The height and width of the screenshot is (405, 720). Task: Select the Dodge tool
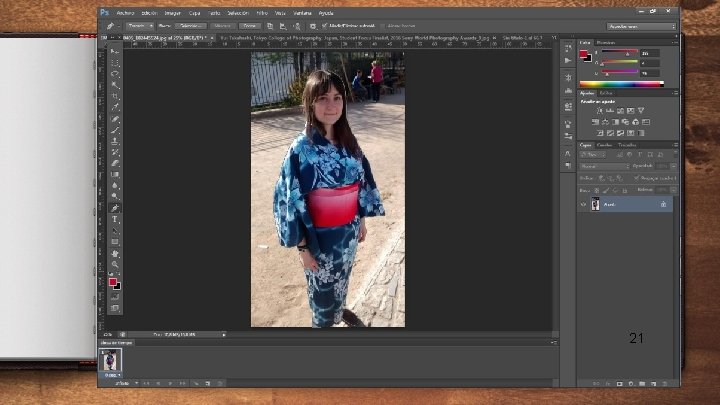point(115,196)
